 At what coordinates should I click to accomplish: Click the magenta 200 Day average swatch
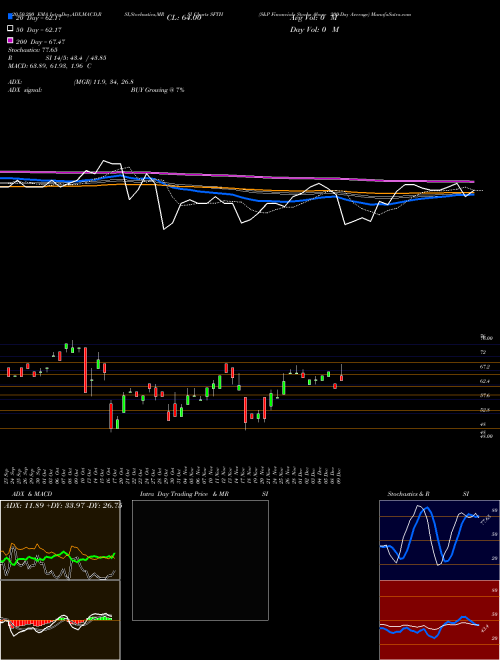coord(10,40)
